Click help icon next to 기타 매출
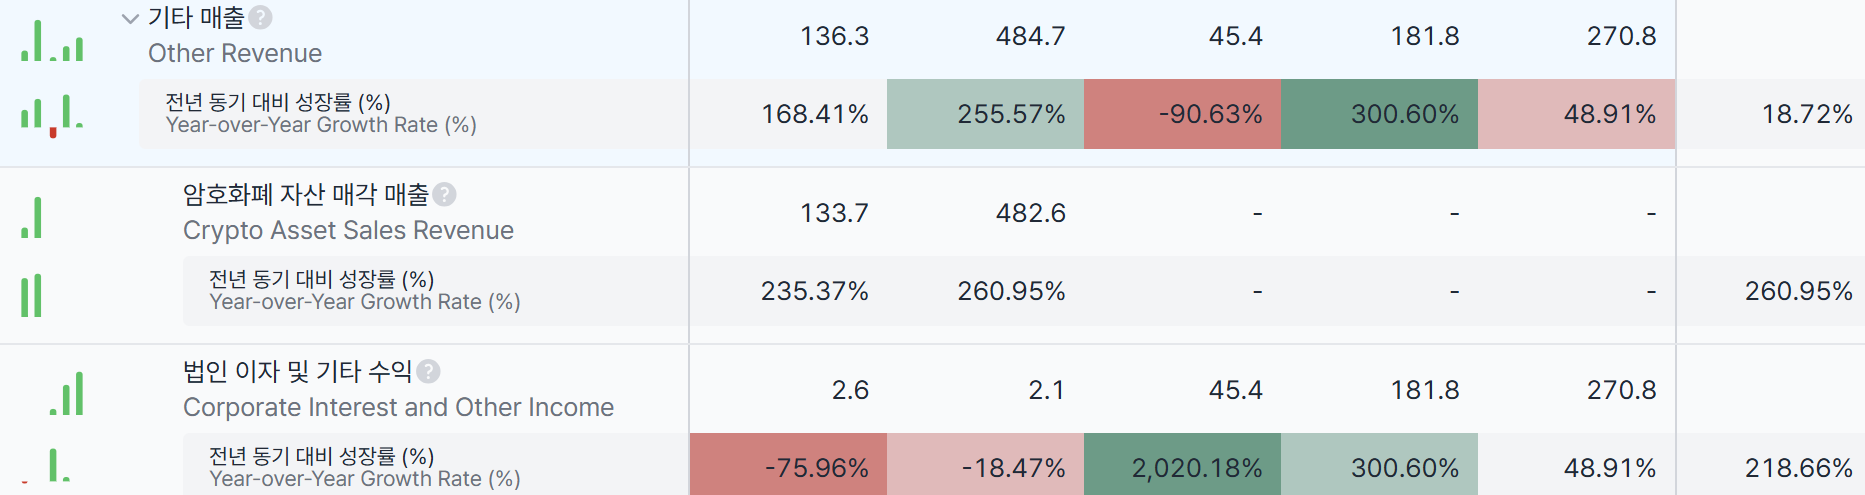1865x495 pixels. click(260, 18)
